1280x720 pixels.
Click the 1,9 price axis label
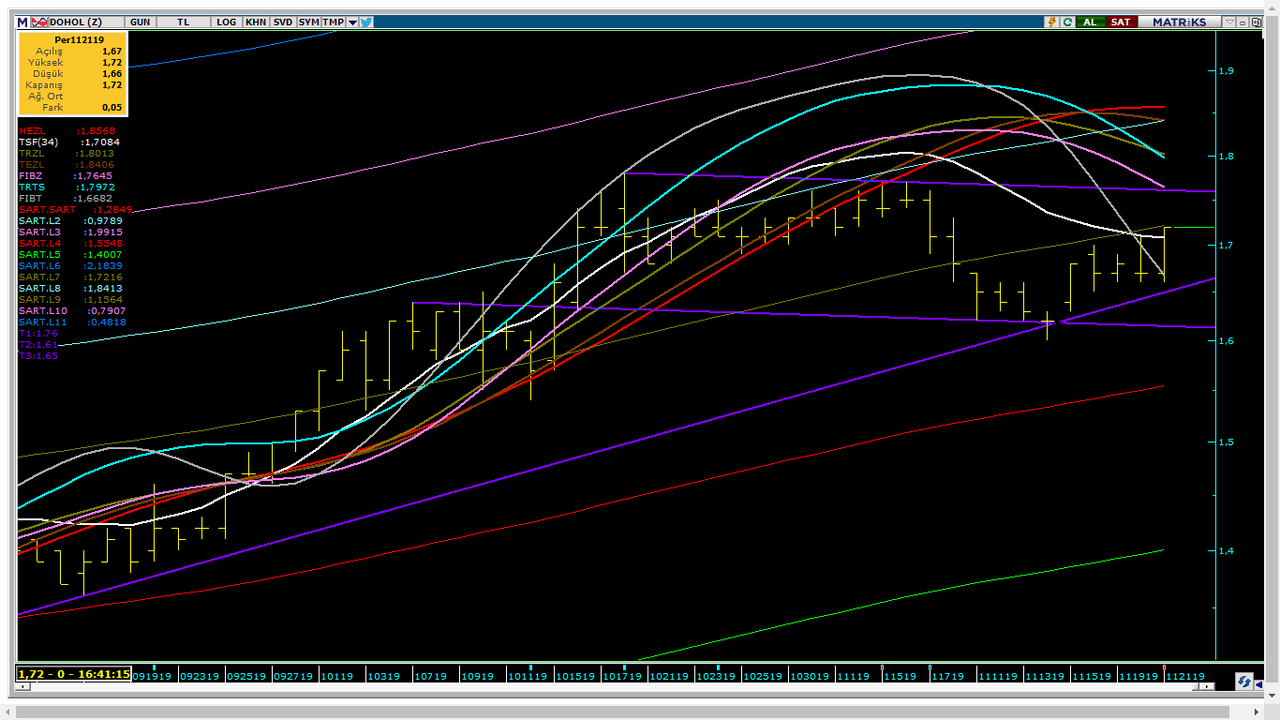point(1226,71)
